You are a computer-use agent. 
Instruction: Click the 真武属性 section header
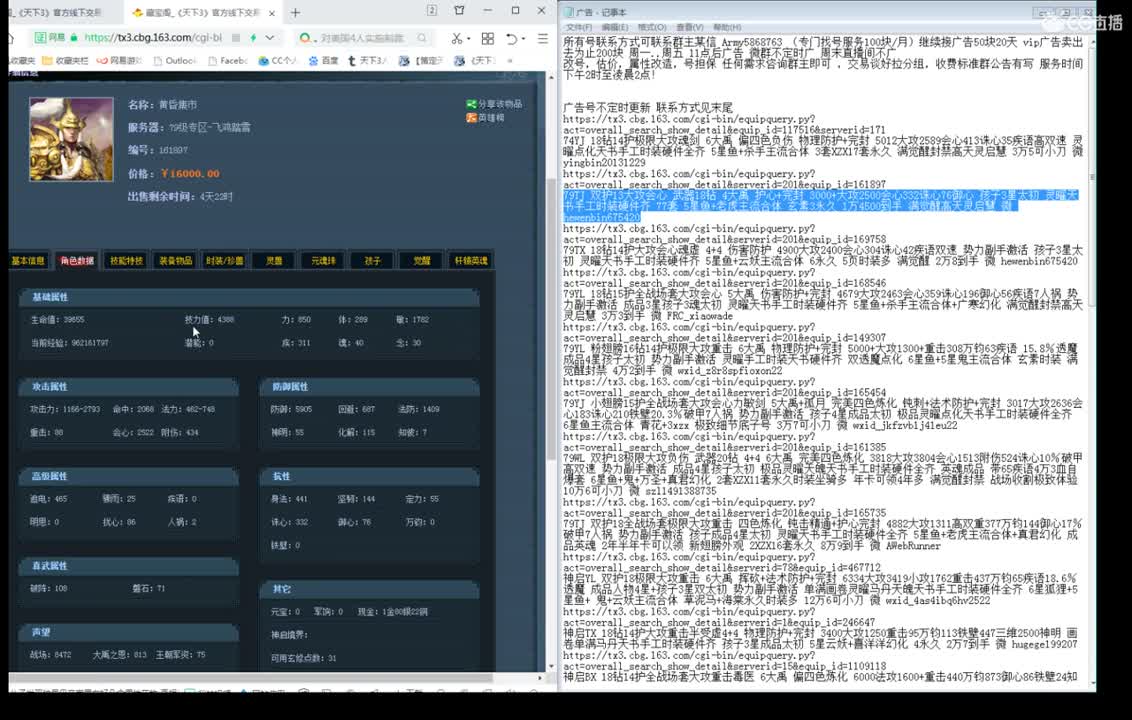[129, 565]
